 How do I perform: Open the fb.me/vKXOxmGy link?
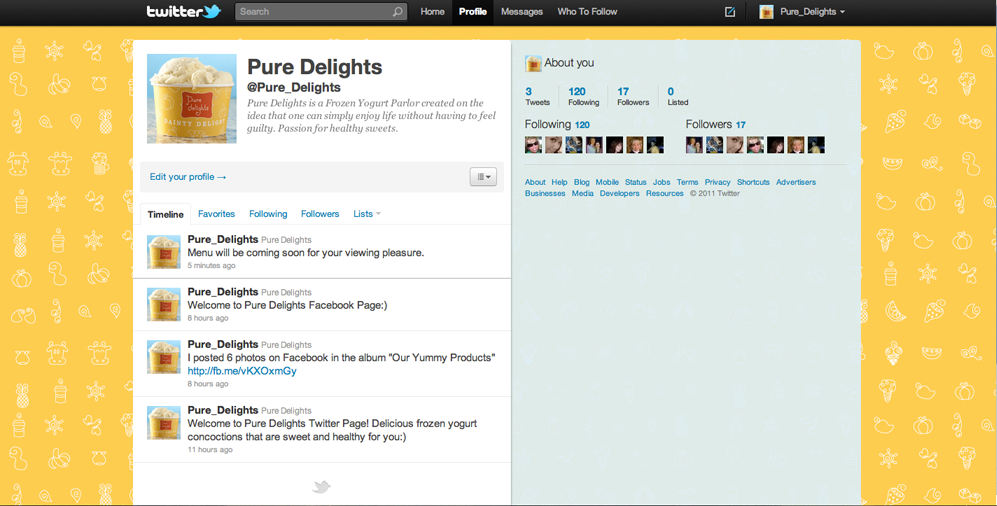pyautogui.click(x=242, y=371)
